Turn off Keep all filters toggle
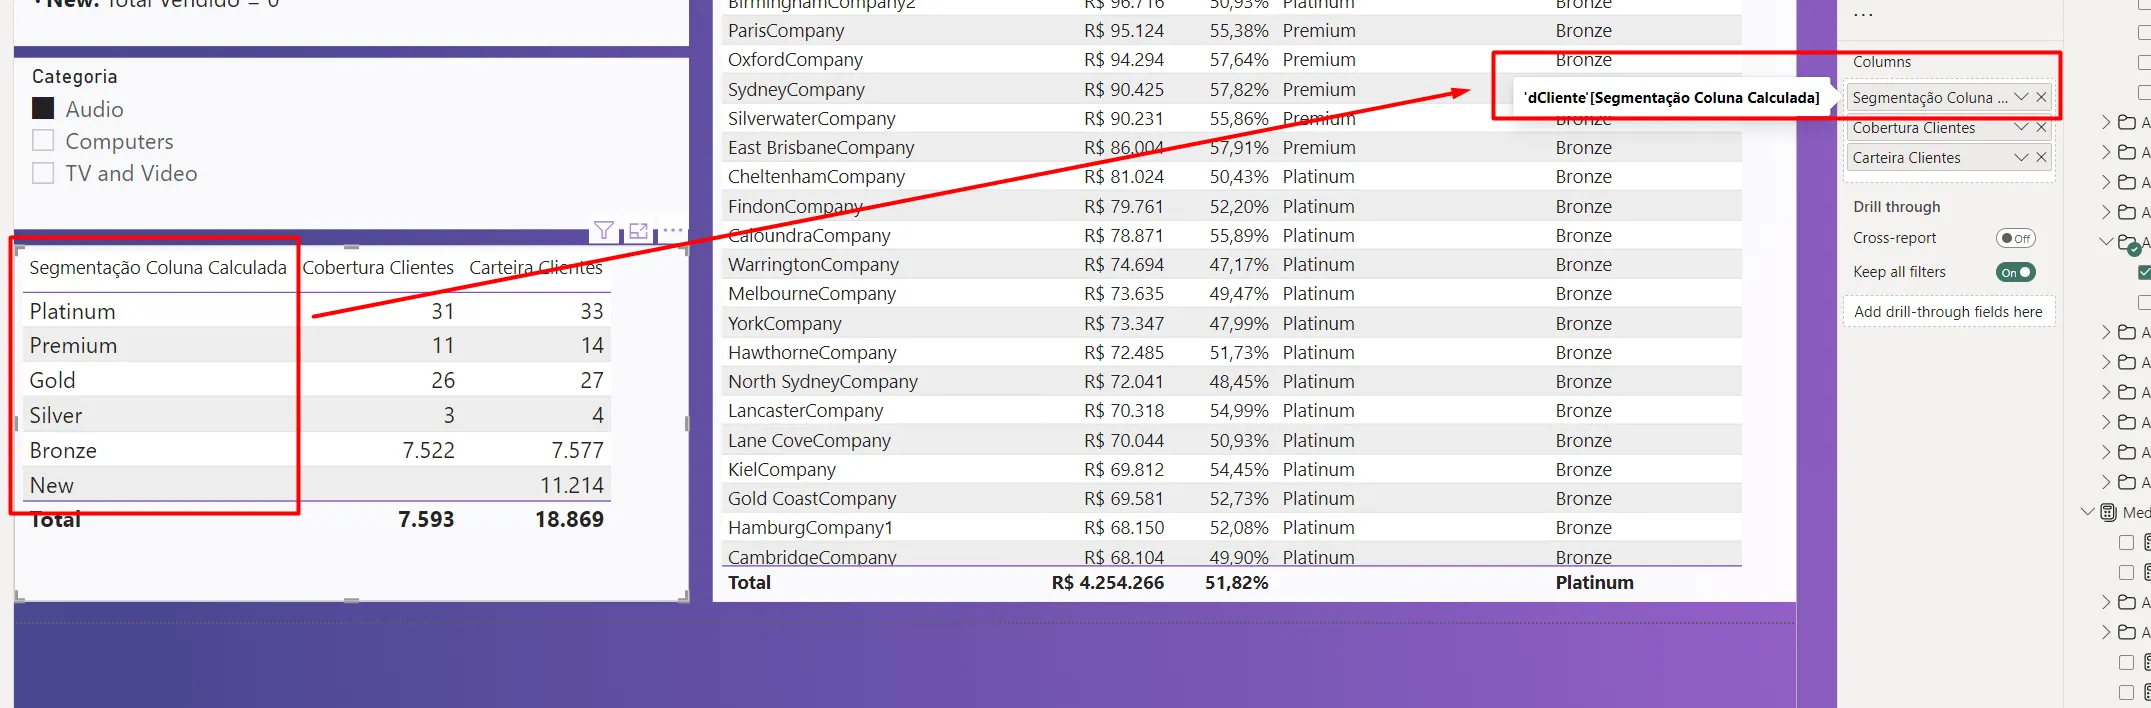 (2015, 272)
